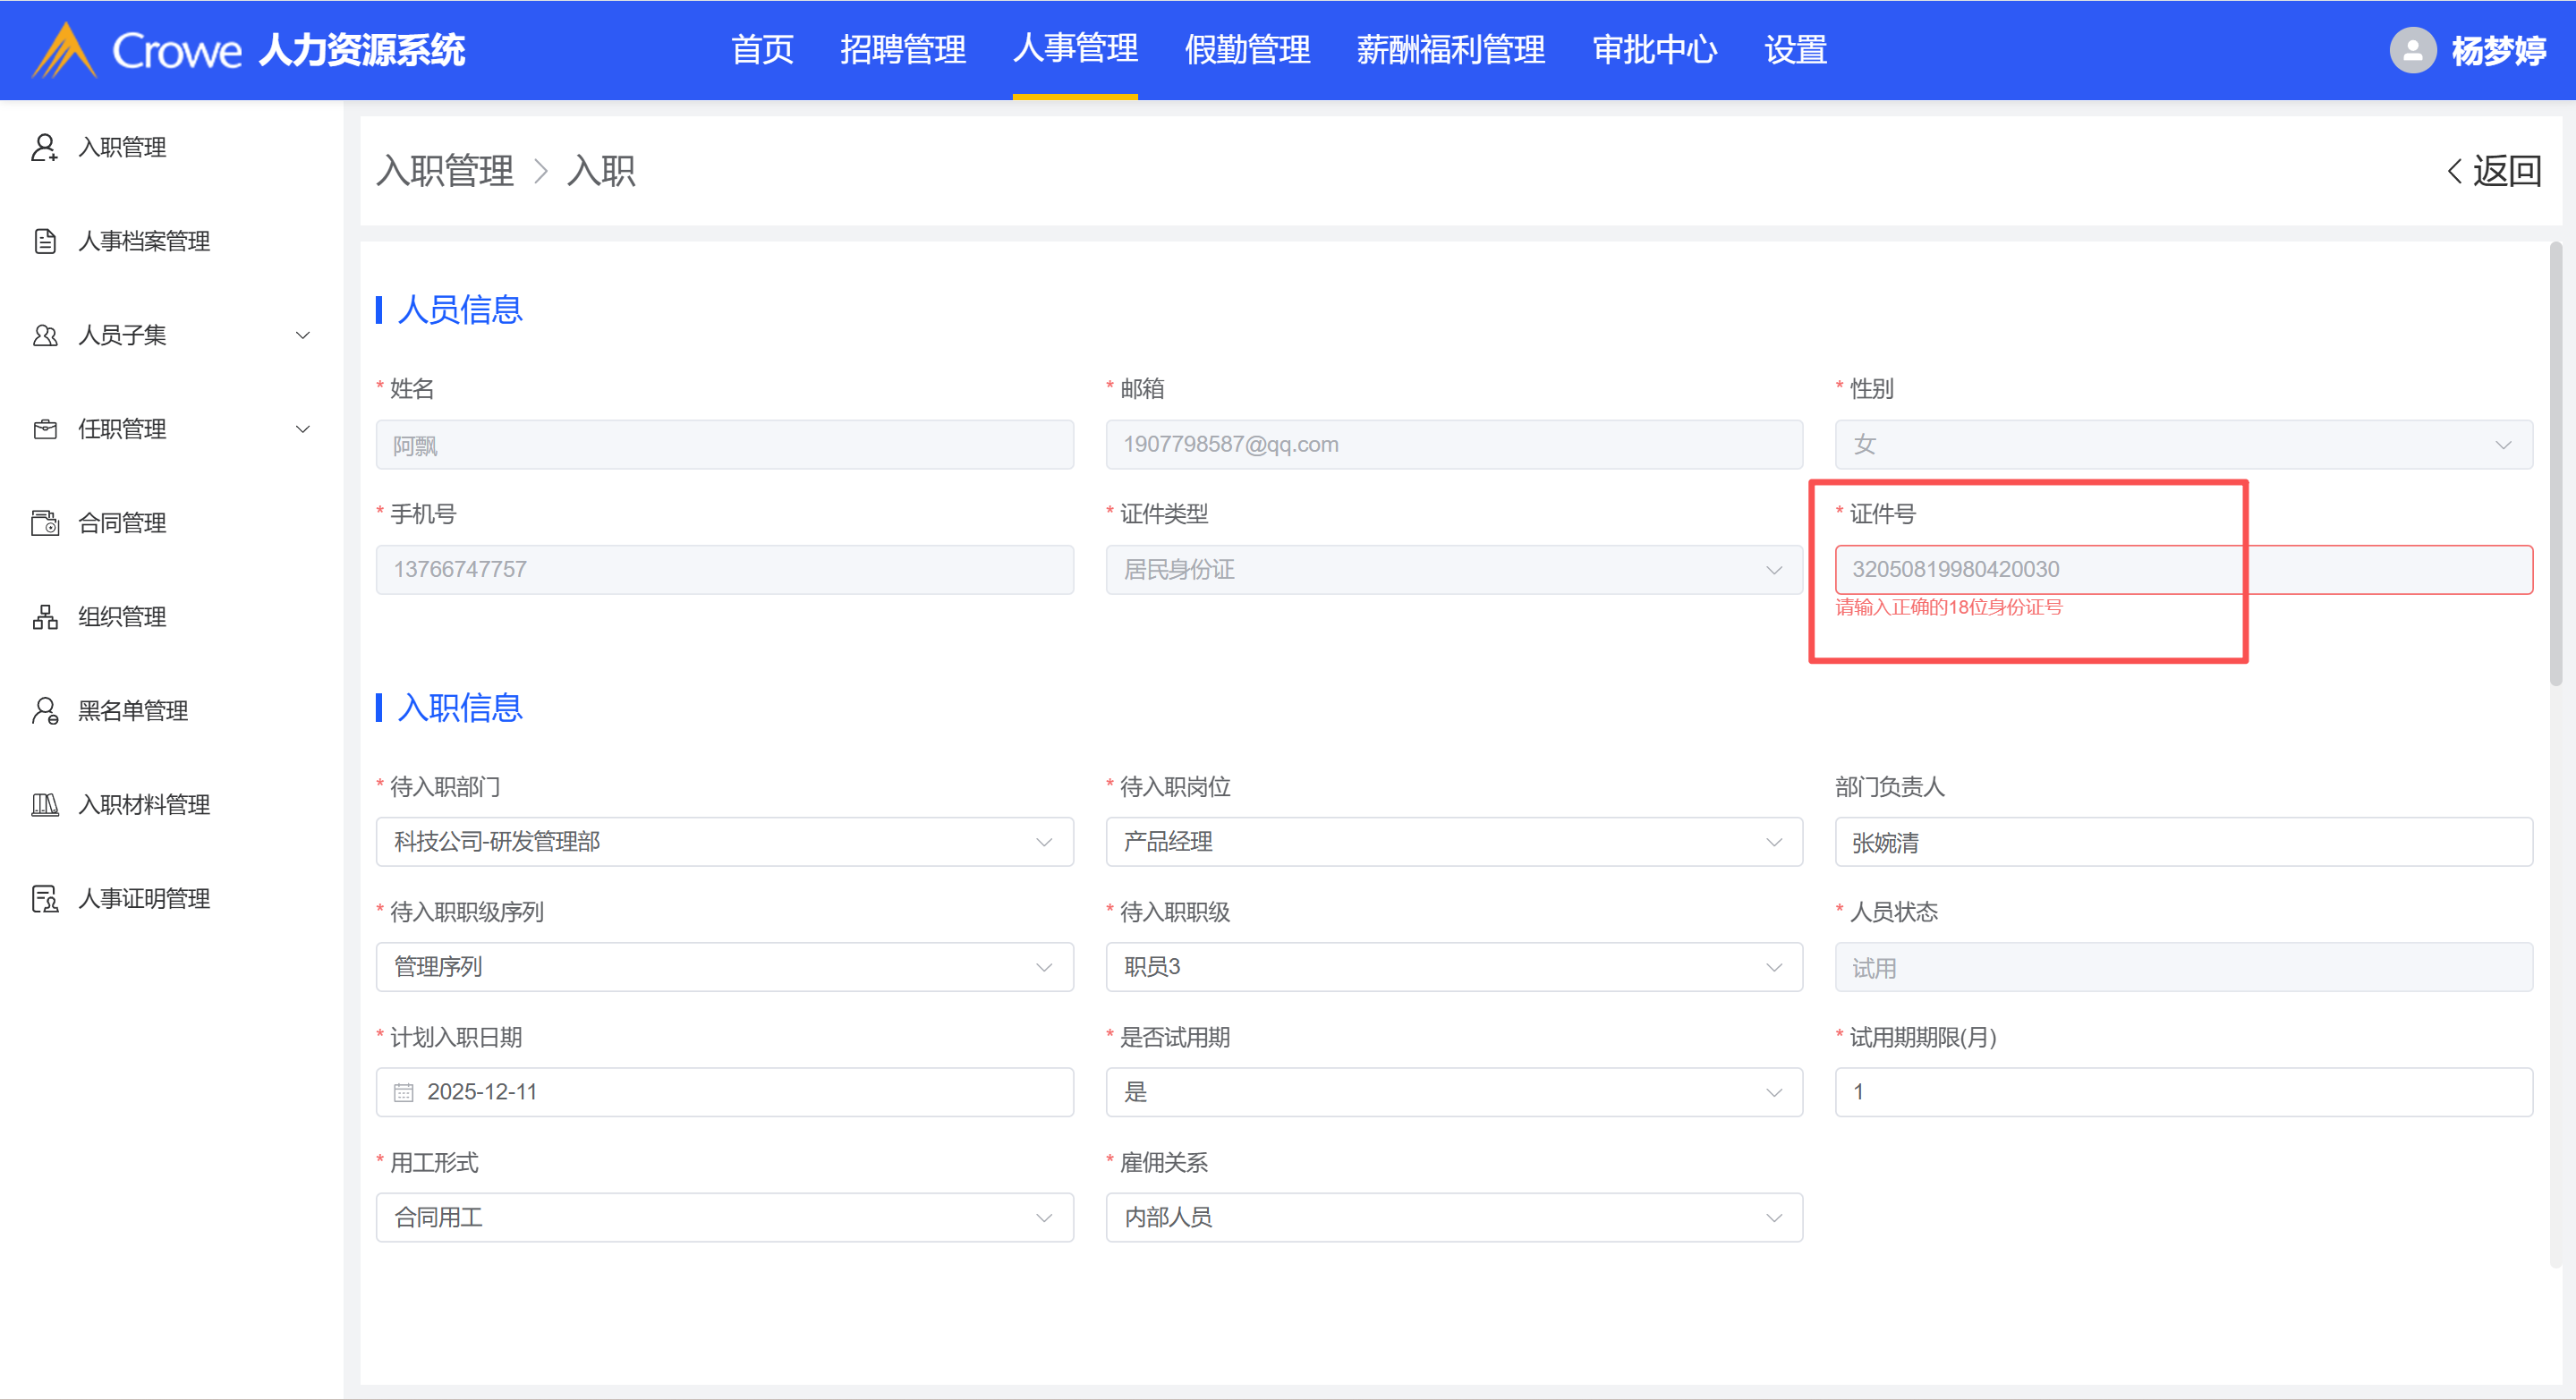Expand the 人员子集 sidebar submenu
This screenshot has height=1400, width=2576.
[302, 335]
